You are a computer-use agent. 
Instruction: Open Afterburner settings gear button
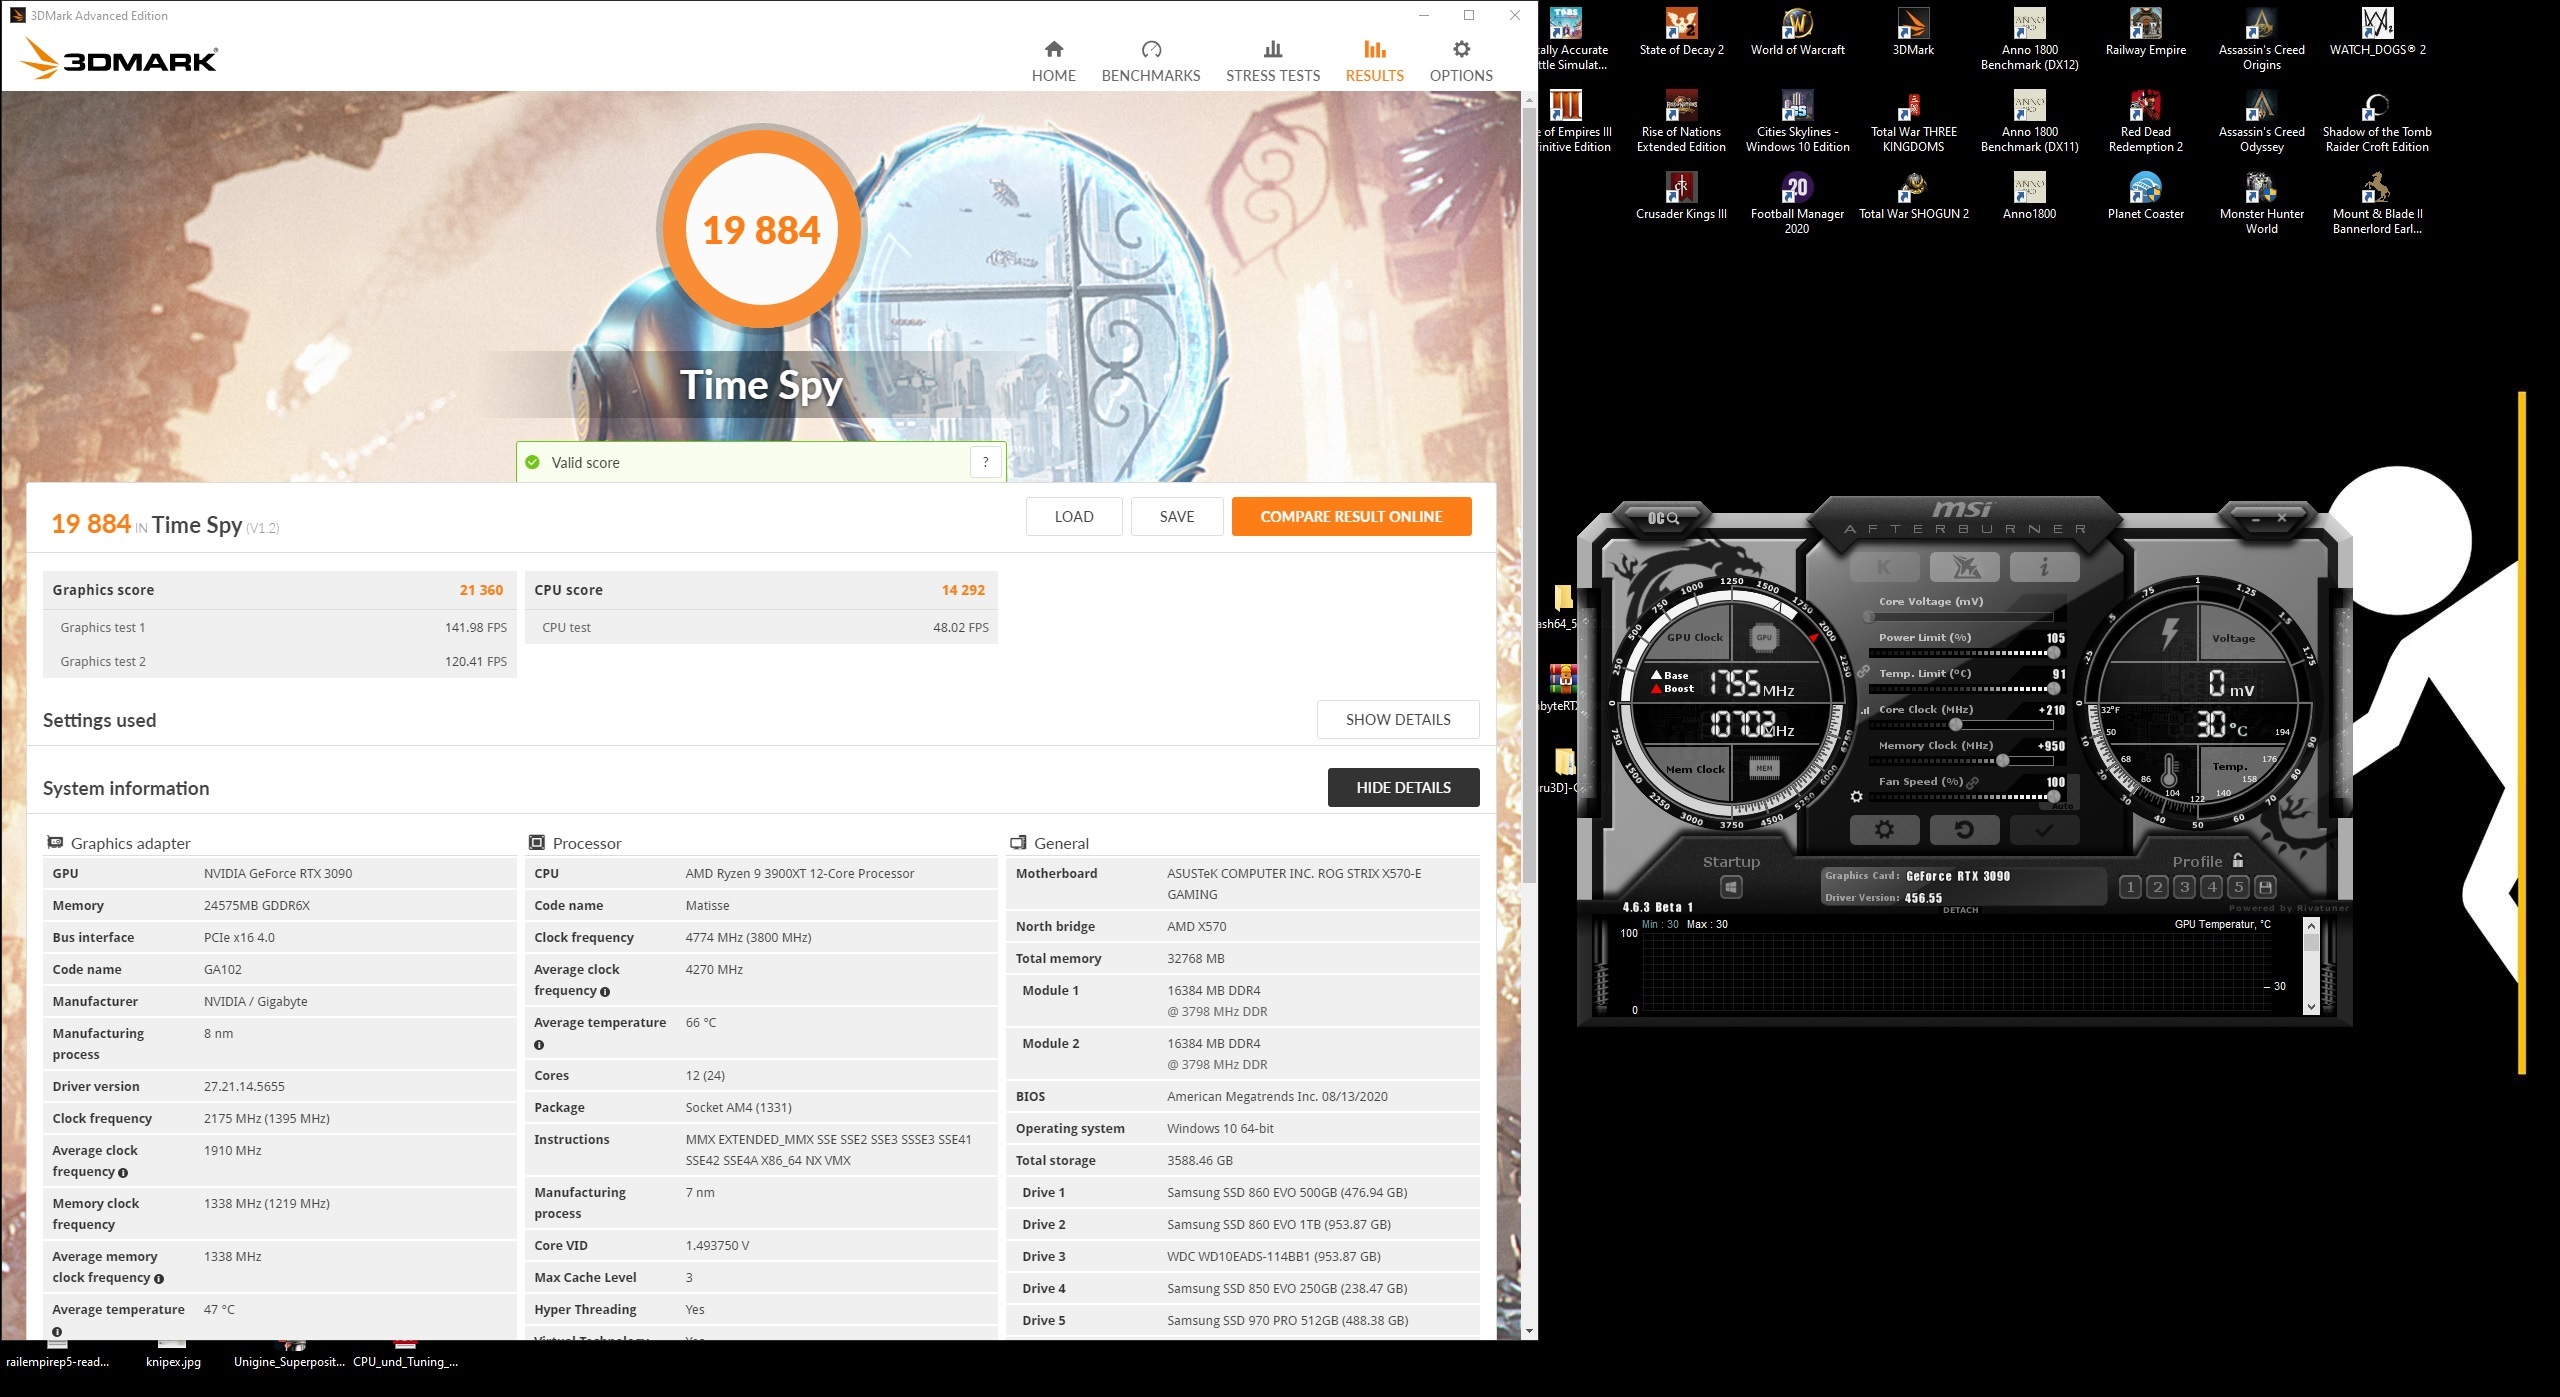pos(1884,830)
